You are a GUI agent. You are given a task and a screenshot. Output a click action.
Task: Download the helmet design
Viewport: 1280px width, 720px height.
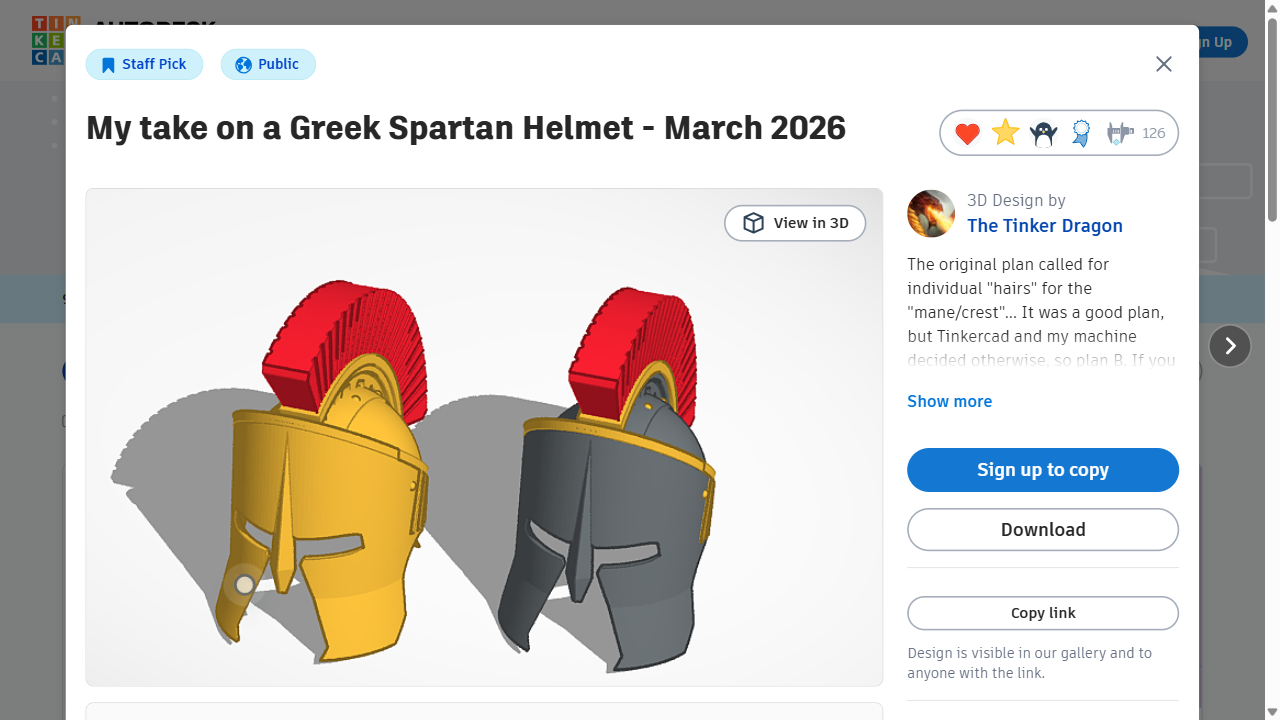point(1043,529)
